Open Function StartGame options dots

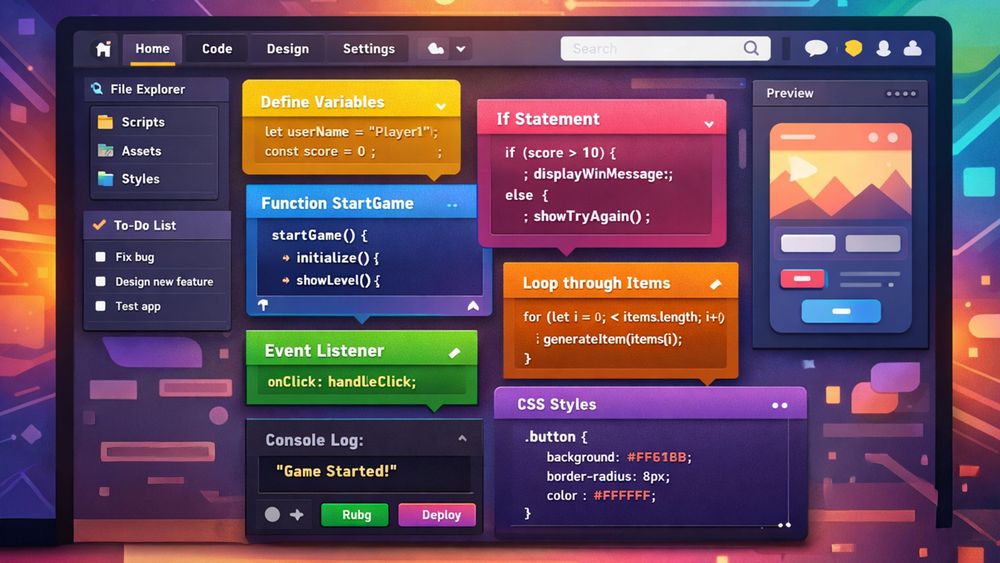point(452,205)
